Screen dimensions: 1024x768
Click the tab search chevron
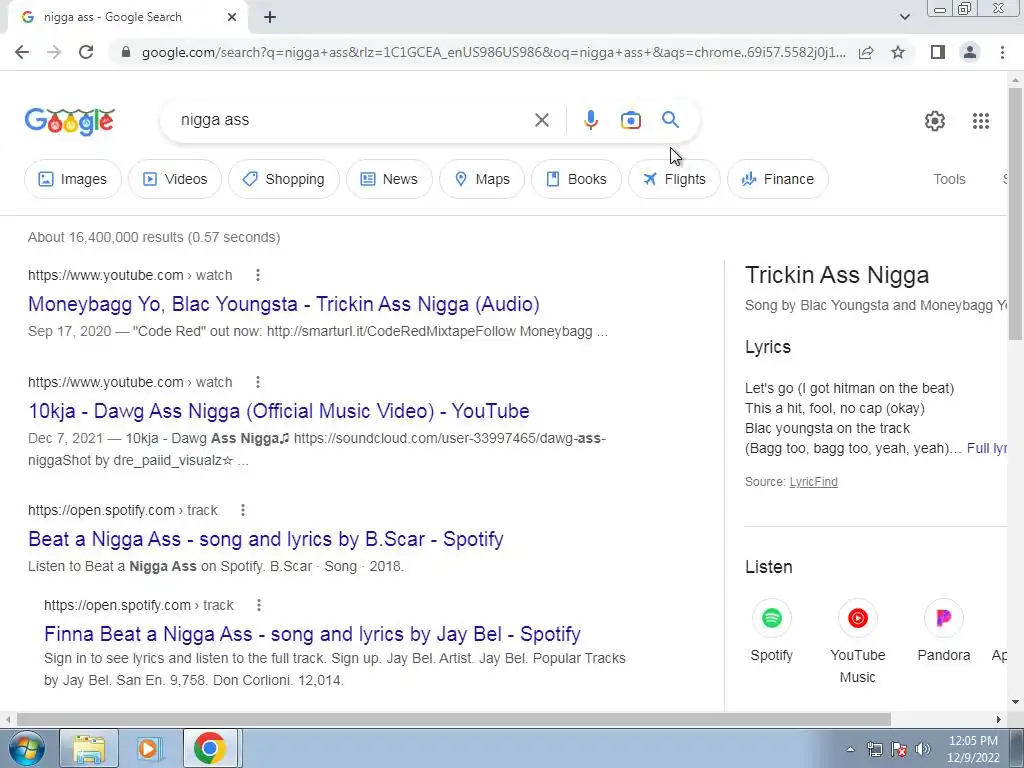[904, 17]
